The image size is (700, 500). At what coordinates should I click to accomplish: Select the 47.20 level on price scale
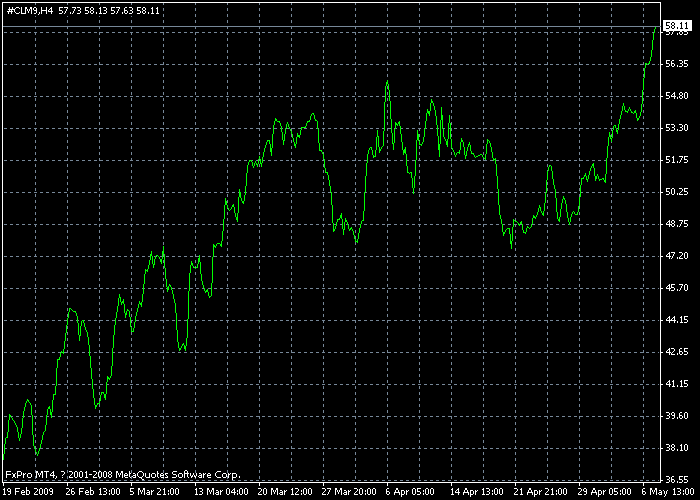click(677, 256)
